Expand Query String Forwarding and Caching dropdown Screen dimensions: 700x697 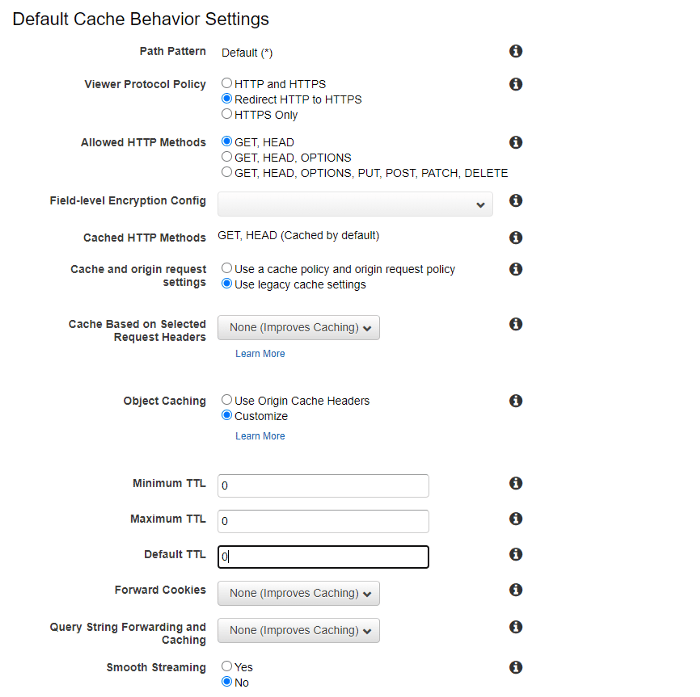click(x=298, y=630)
